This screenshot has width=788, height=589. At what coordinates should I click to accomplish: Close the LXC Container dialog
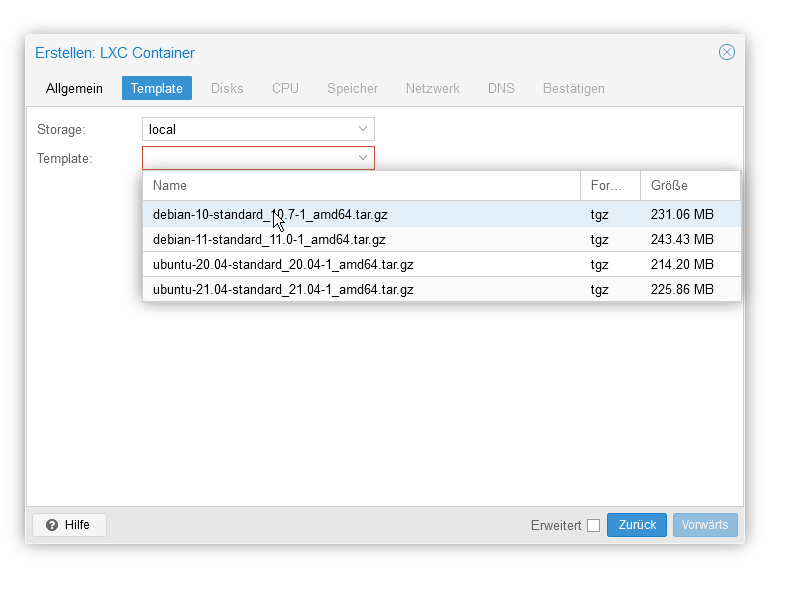(726, 52)
